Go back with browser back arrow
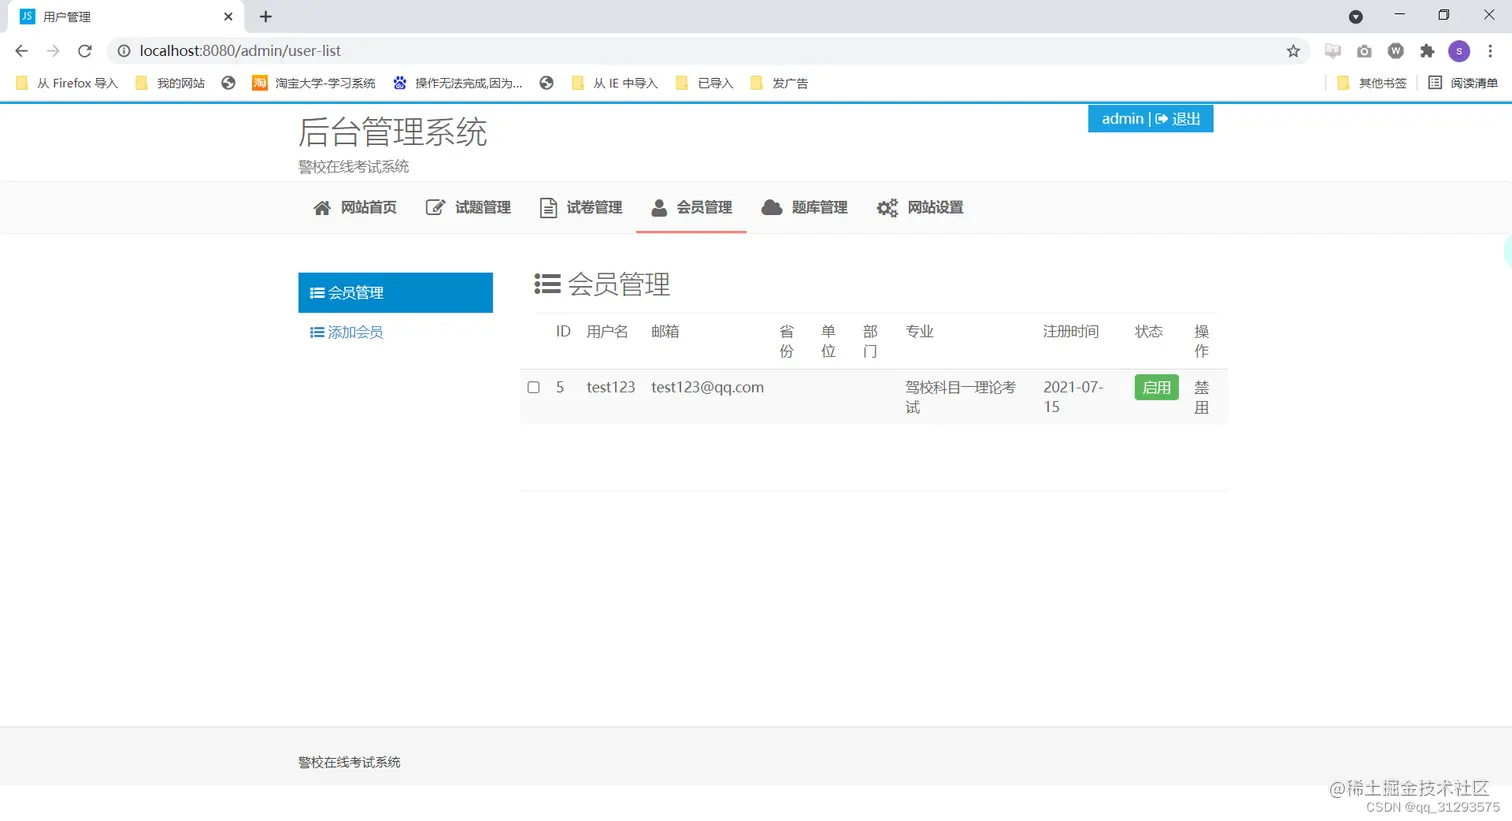This screenshot has width=1512, height=821. tap(21, 51)
